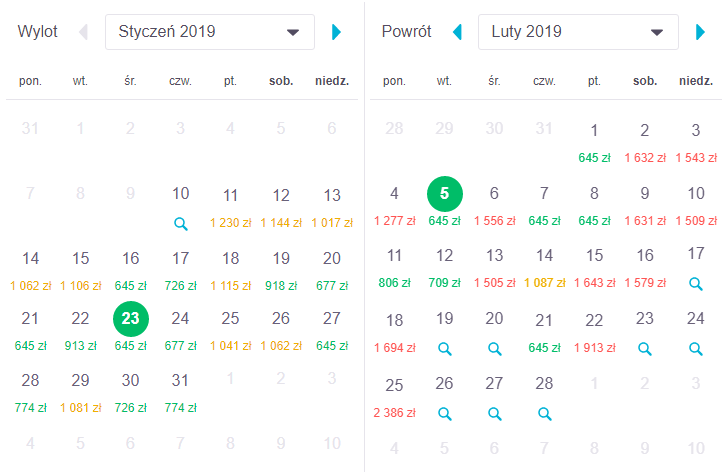Select February 25 return at 2 386 zł
Viewport: 725px width, 472px height.
[x=394, y=397]
